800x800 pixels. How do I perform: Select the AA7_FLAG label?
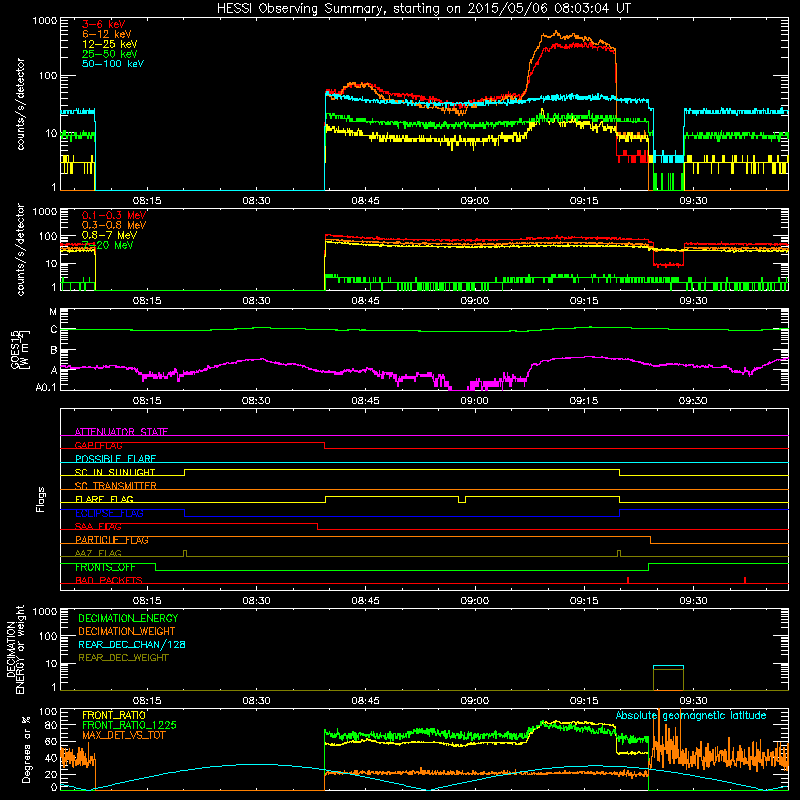(98, 553)
